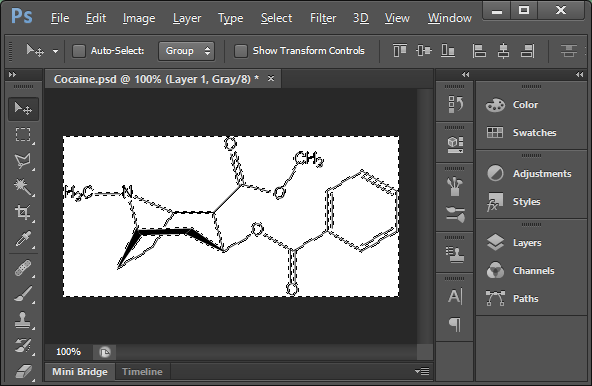Switch to the Mini Bridge tab
Image resolution: width=592 pixels, height=386 pixels.
[80, 372]
